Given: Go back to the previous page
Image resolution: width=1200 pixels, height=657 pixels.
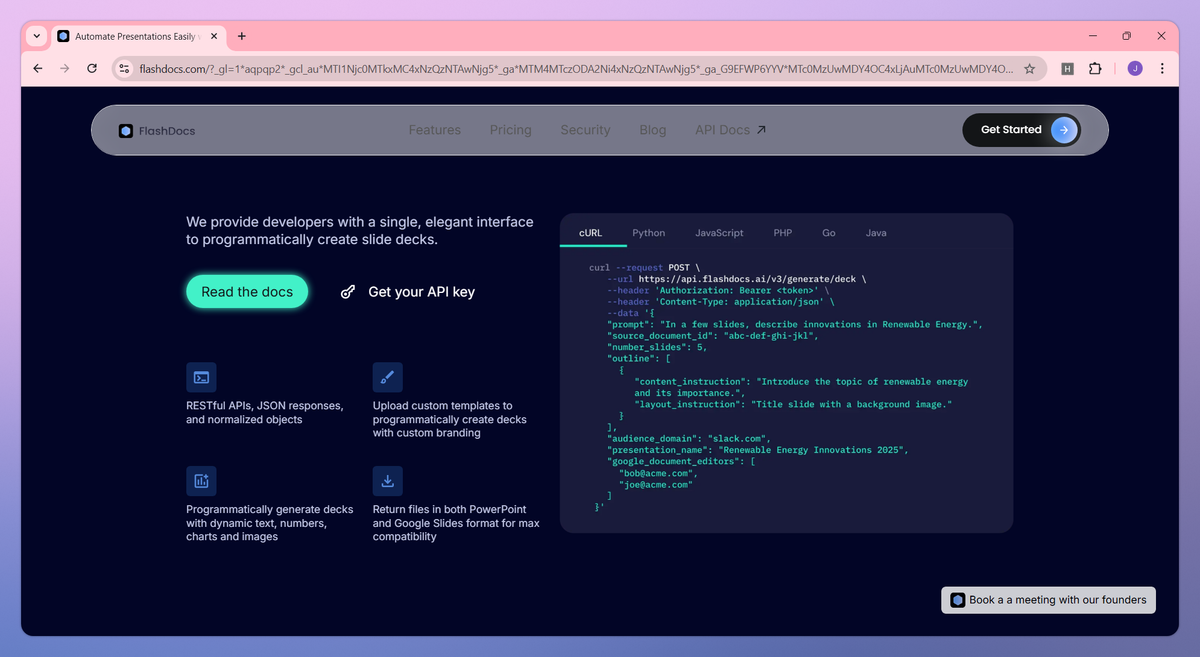Looking at the screenshot, I should click(x=38, y=69).
